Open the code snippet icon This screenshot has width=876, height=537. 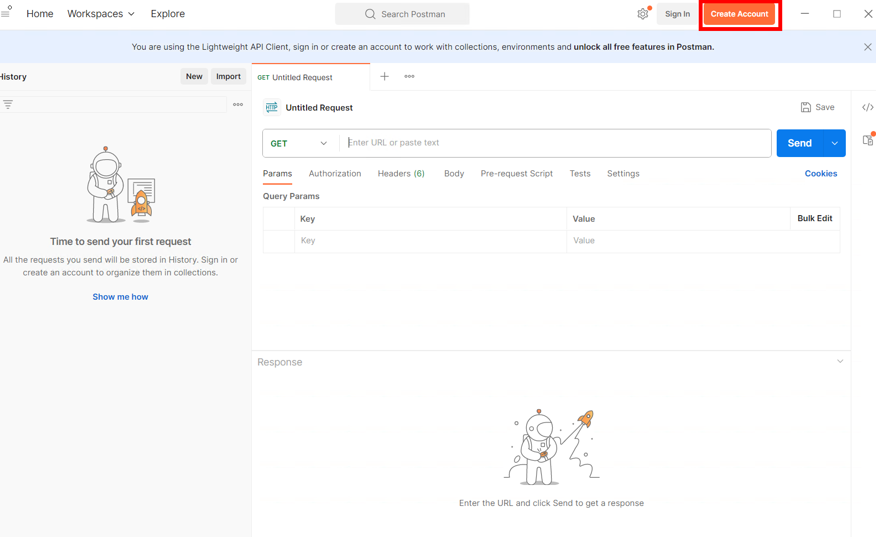click(867, 107)
